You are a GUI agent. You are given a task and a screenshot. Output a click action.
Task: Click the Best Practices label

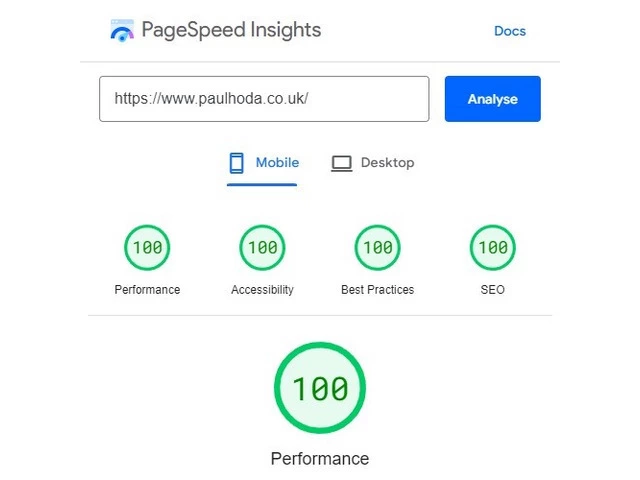[378, 290]
